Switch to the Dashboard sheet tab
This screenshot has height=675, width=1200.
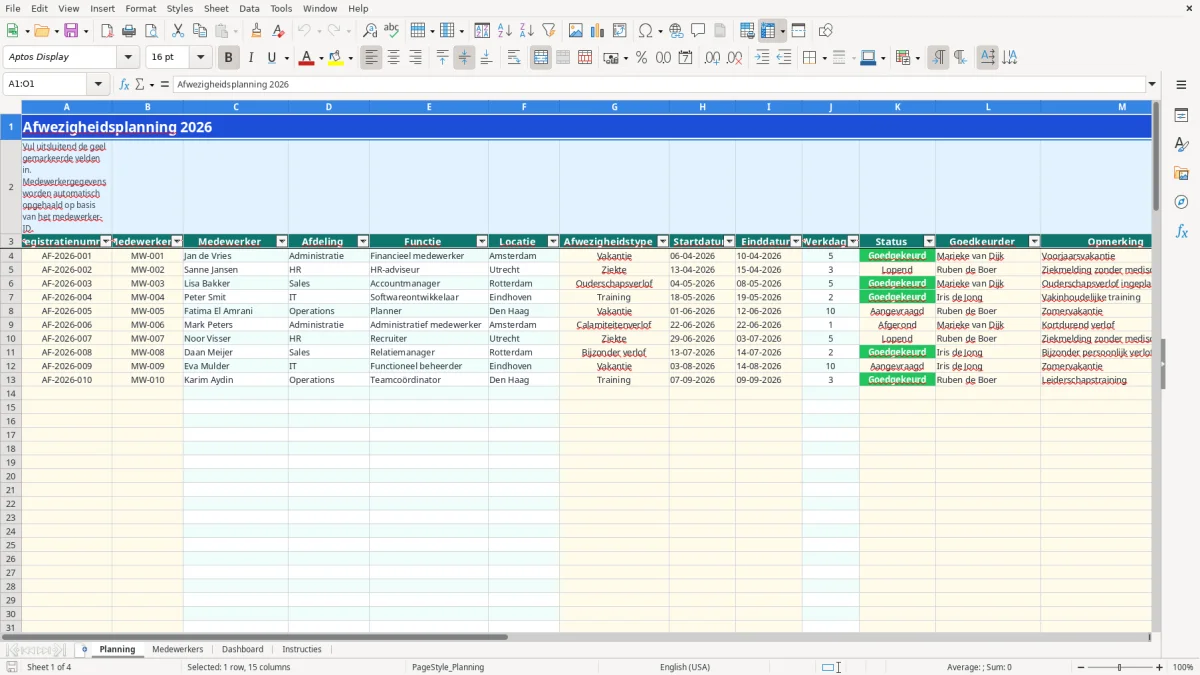click(243, 649)
